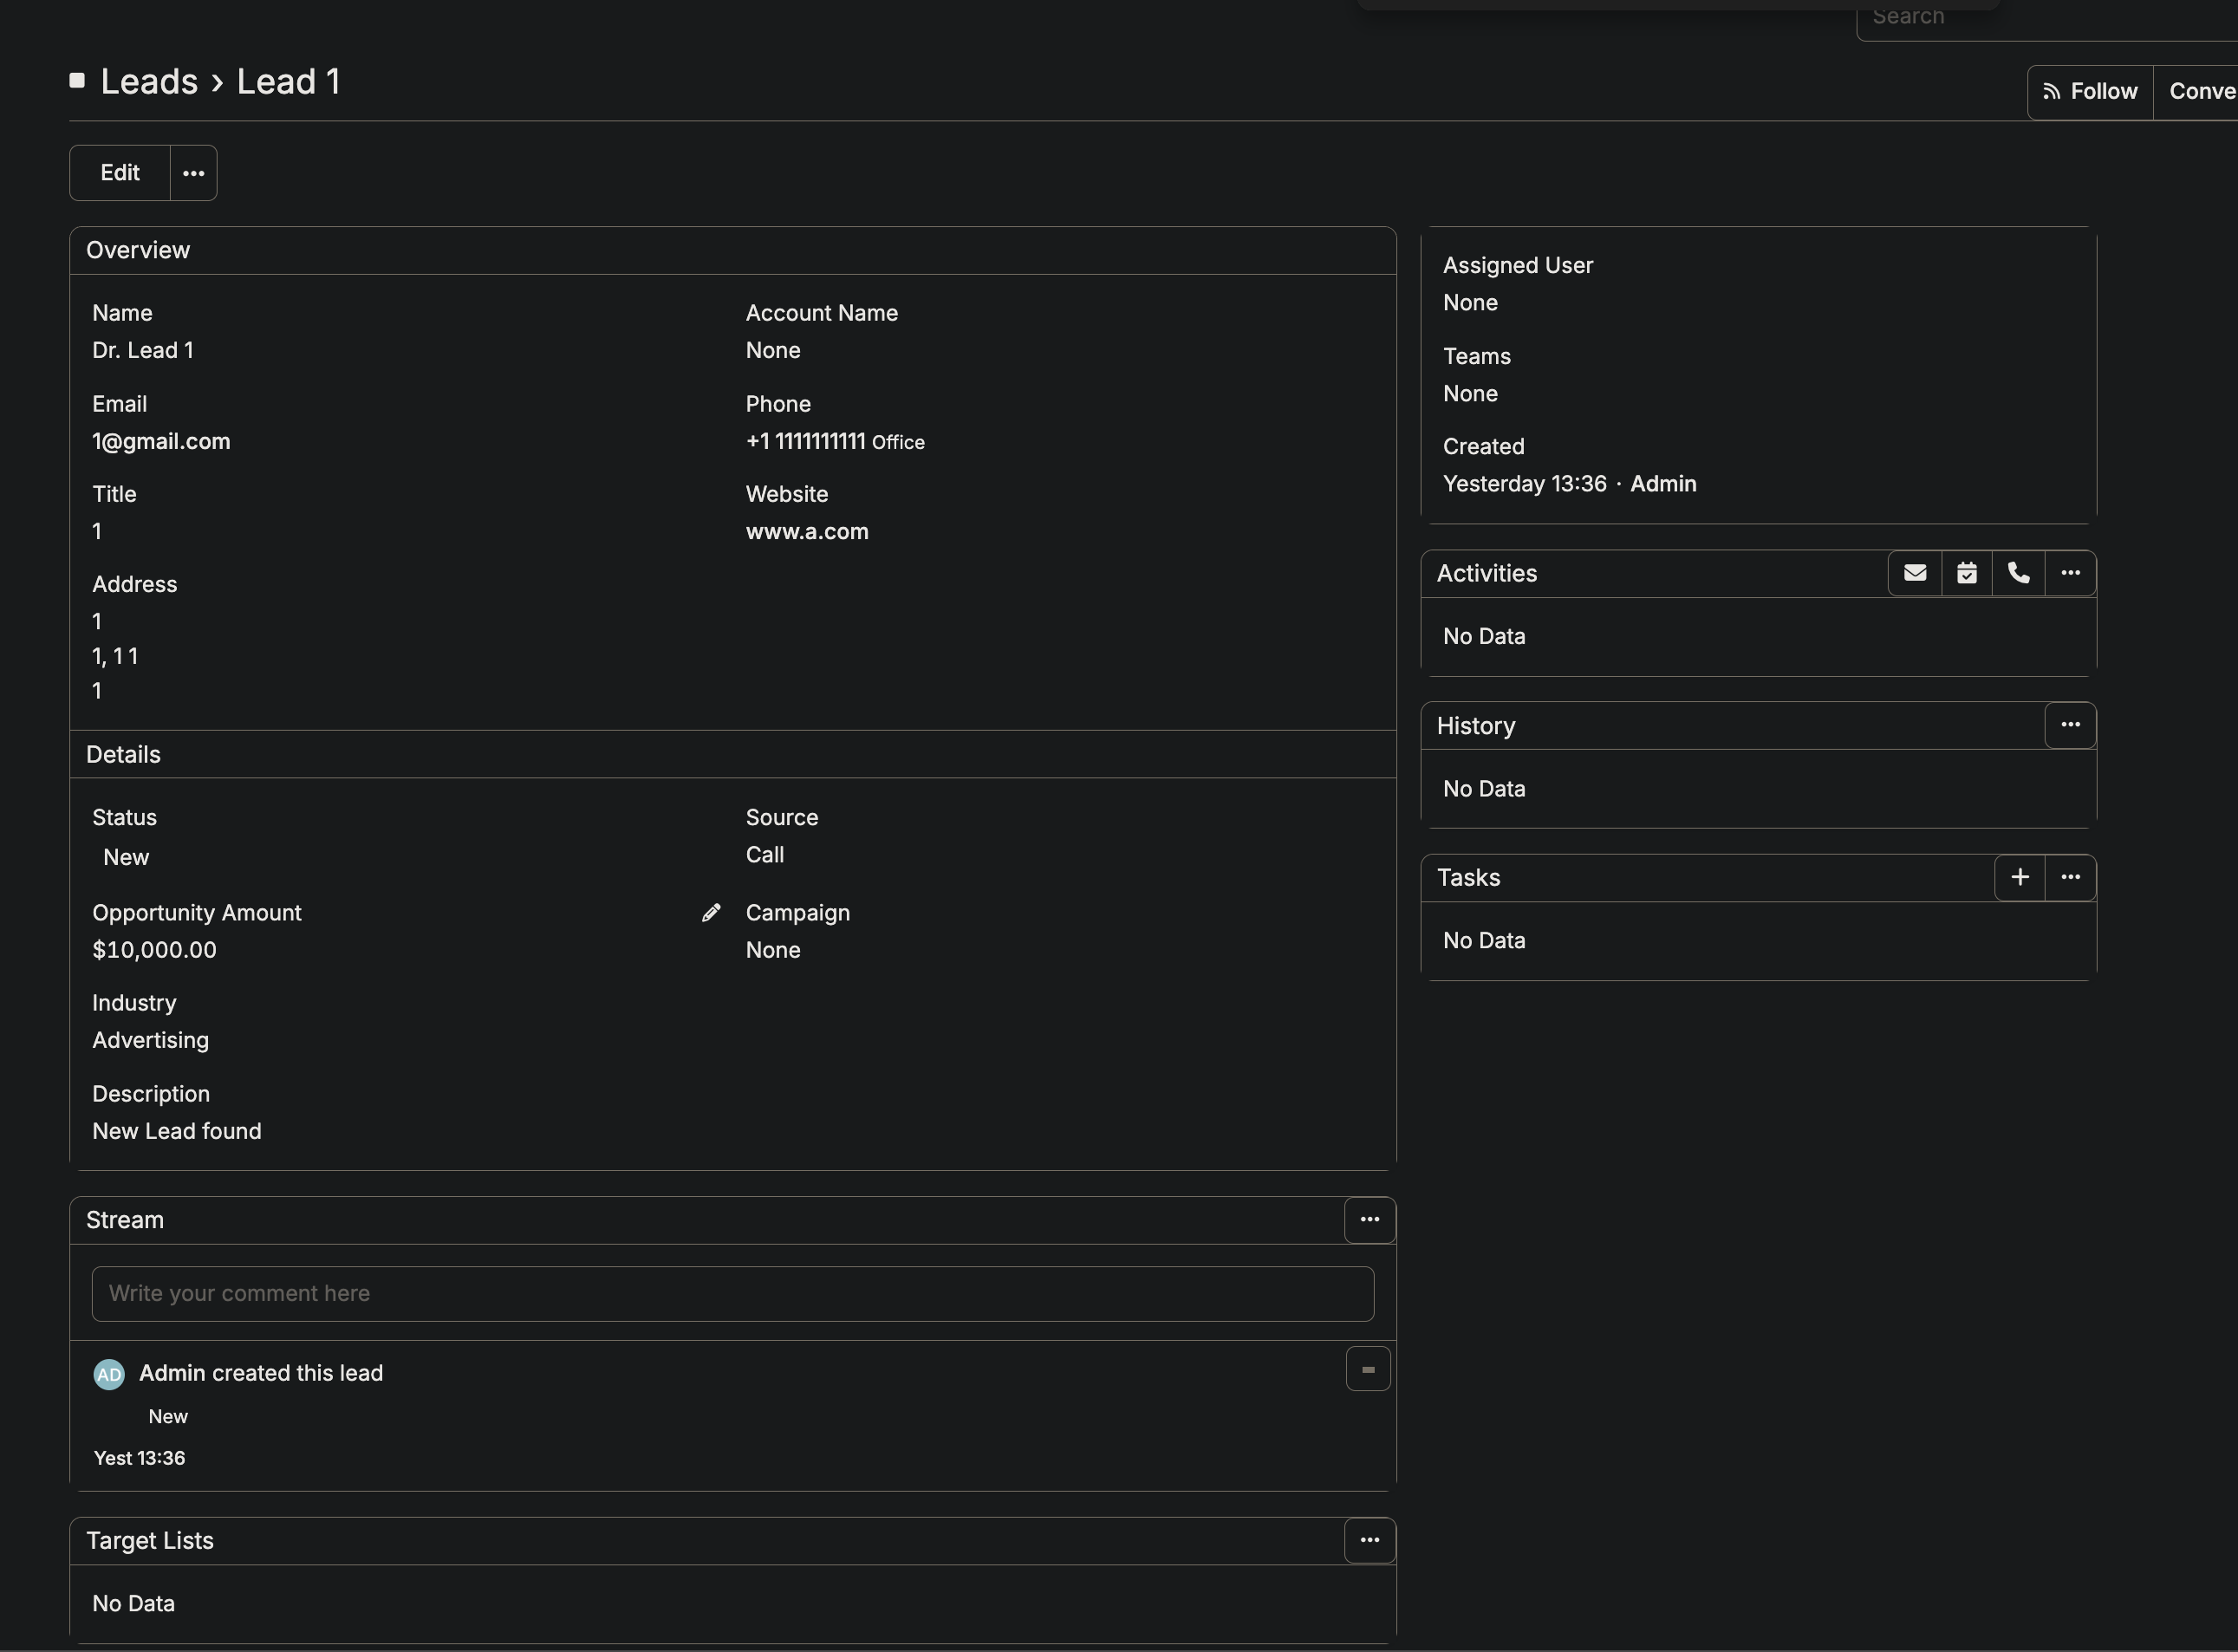Click Admin name in stream entry
This screenshot has height=1652, width=2238.
click(172, 1373)
